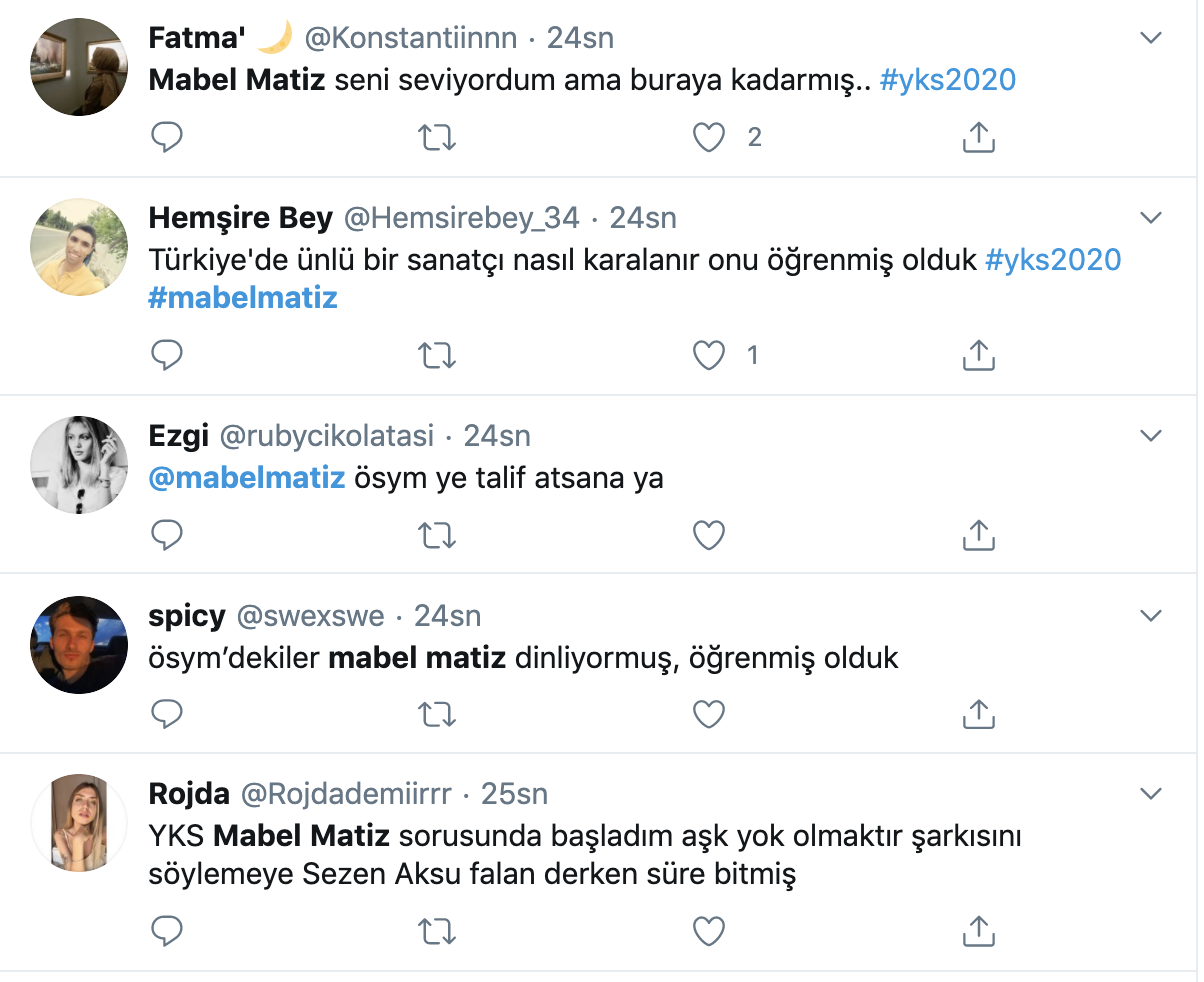Viewport: 1204px width, 982px height.
Task: Share Ezgi's tweet via share icon
Action: click(x=978, y=535)
